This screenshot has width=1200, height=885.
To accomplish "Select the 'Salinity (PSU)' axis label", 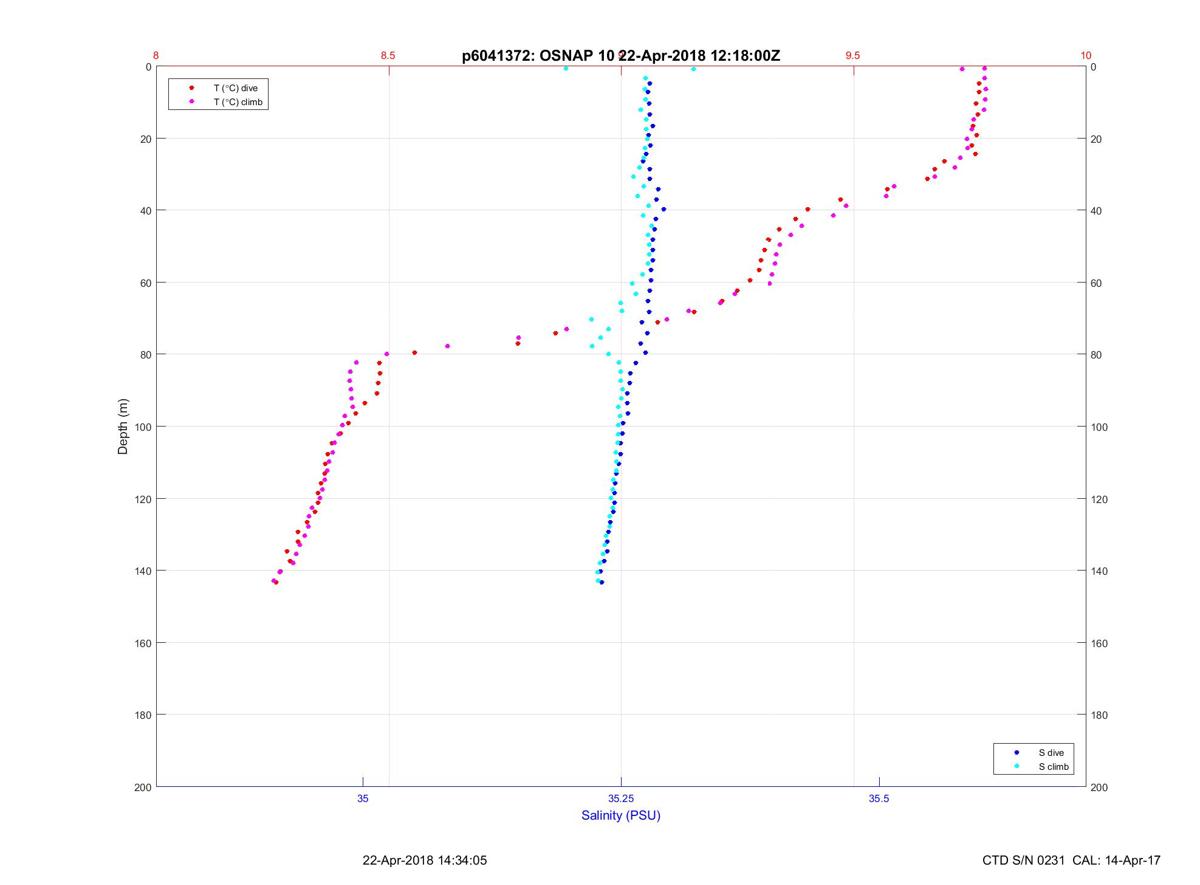I will coord(621,815).
